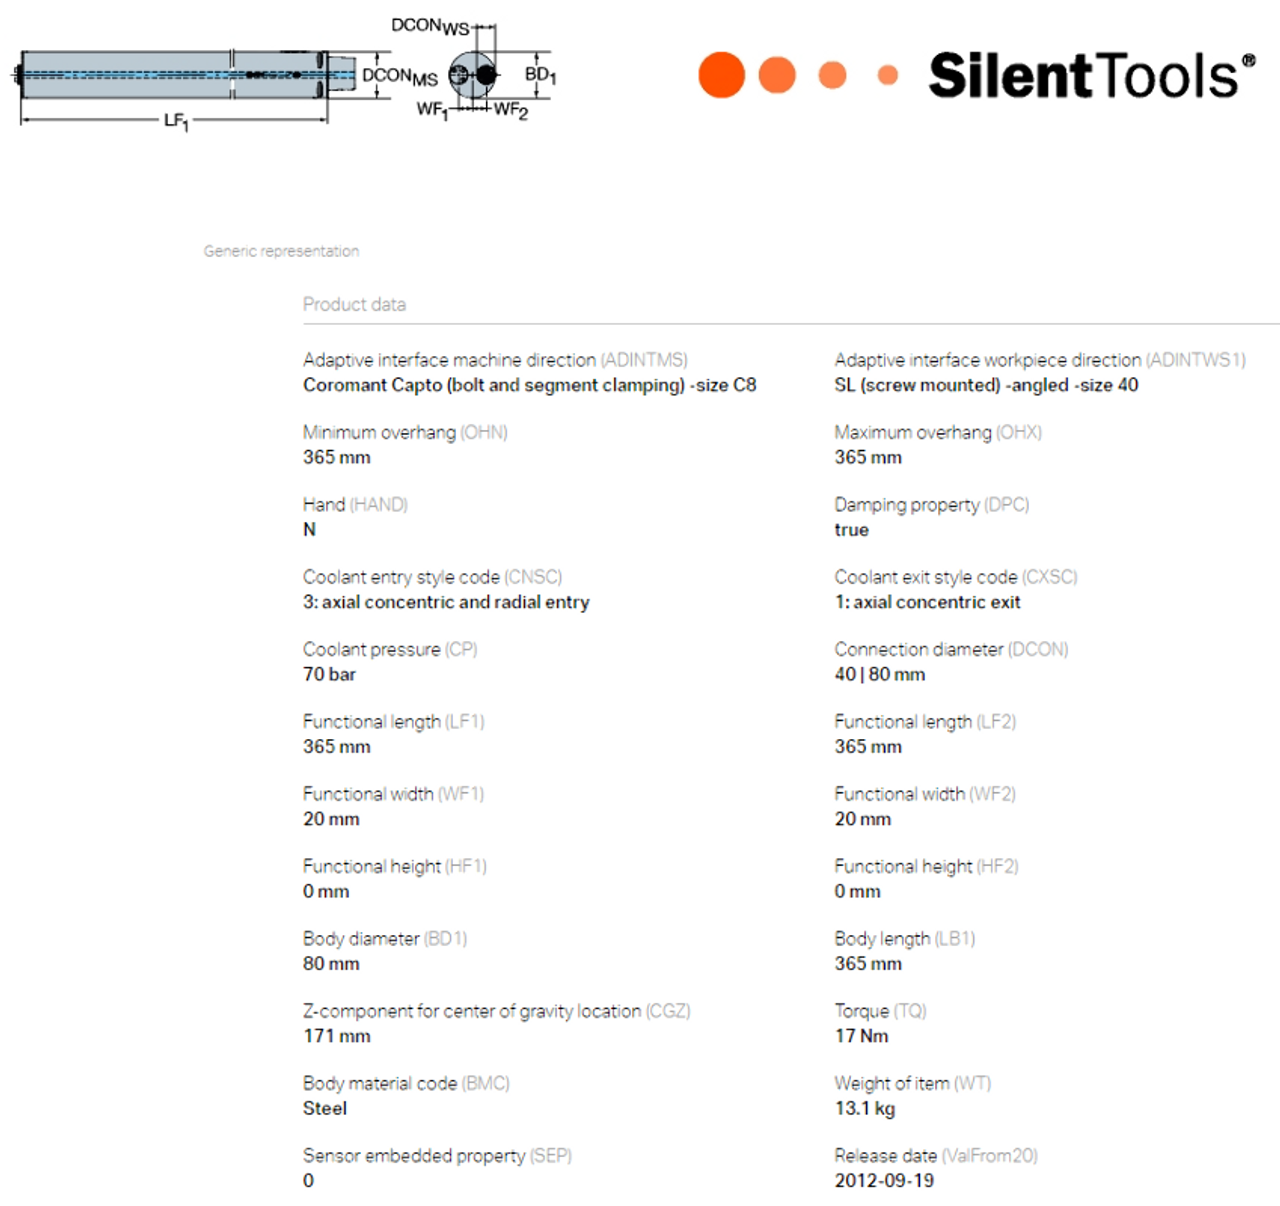Click the LF1 dimension label in the drawing
The height and width of the screenshot is (1206, 1280).
click(x=176, y=121)
